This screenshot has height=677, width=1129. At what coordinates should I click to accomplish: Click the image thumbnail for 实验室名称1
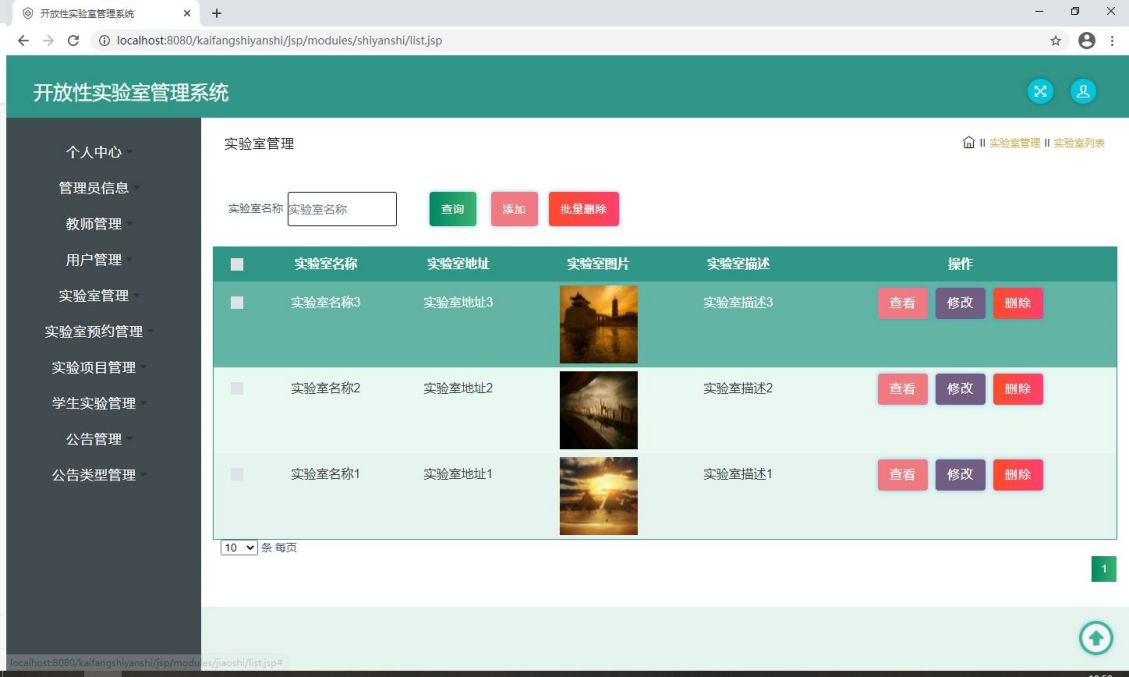[x=598, y=496]
